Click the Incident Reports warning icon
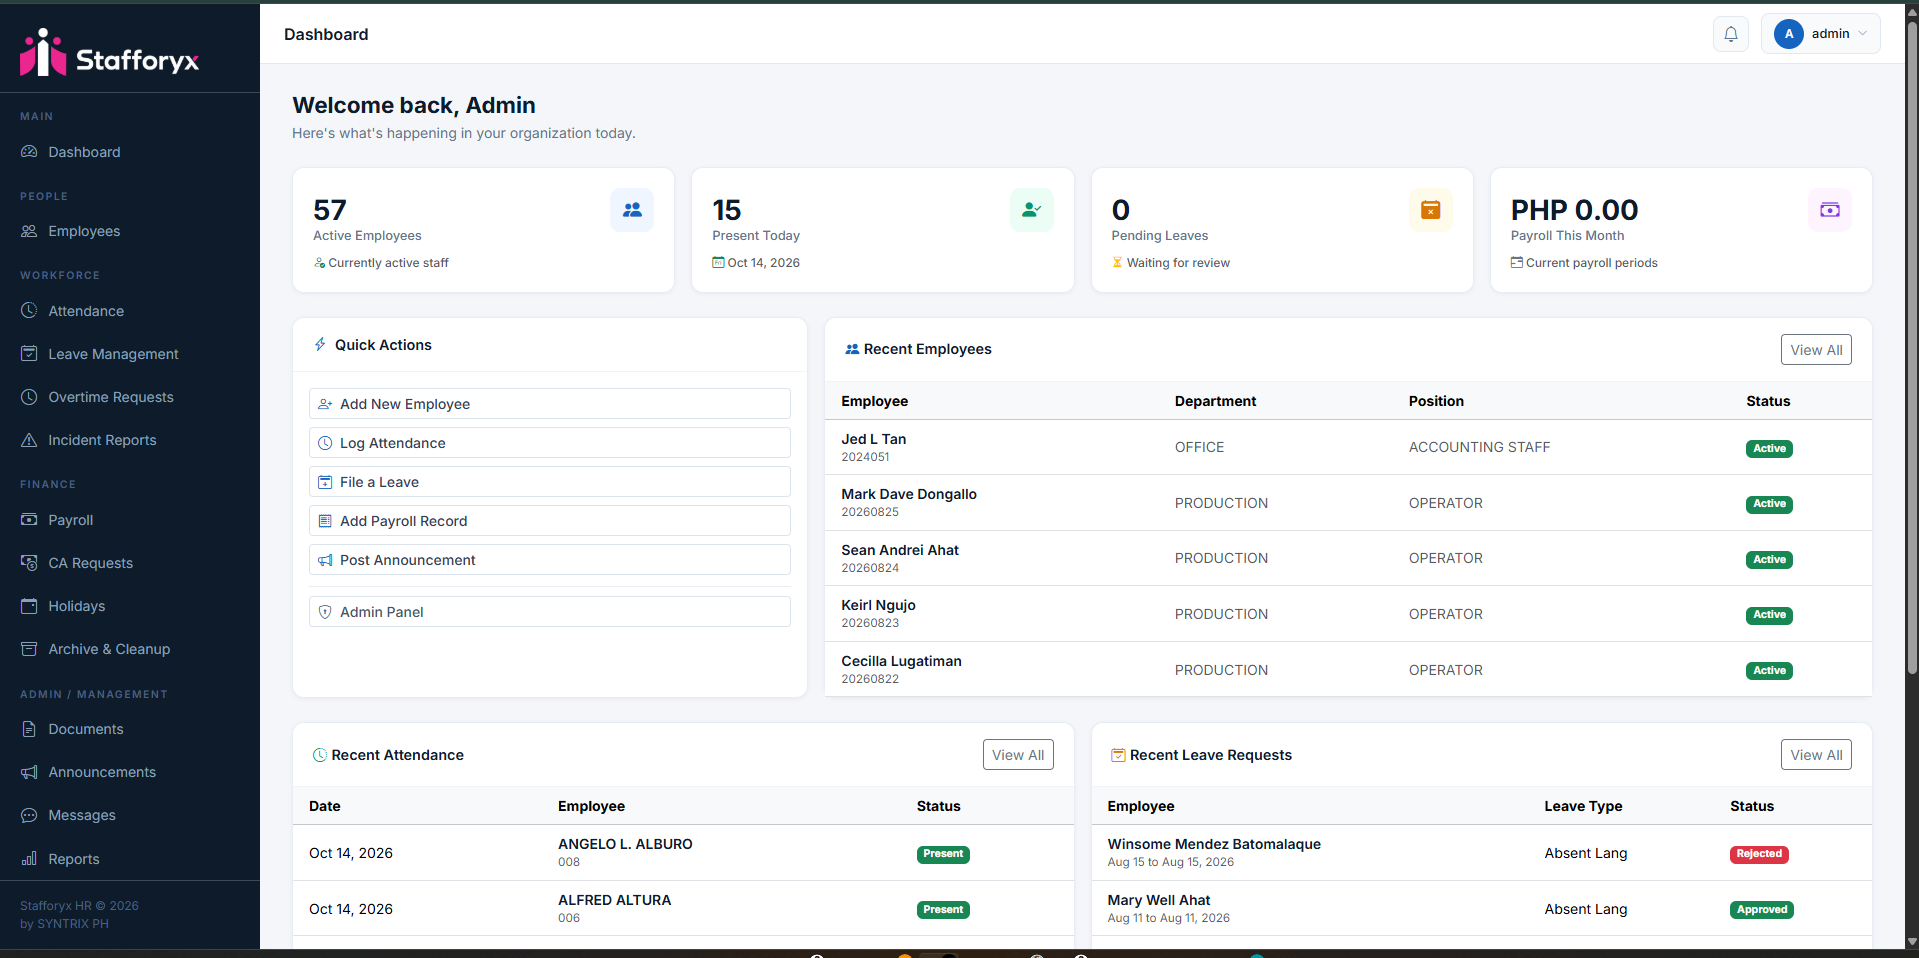1919x958 pixels. 29,440
